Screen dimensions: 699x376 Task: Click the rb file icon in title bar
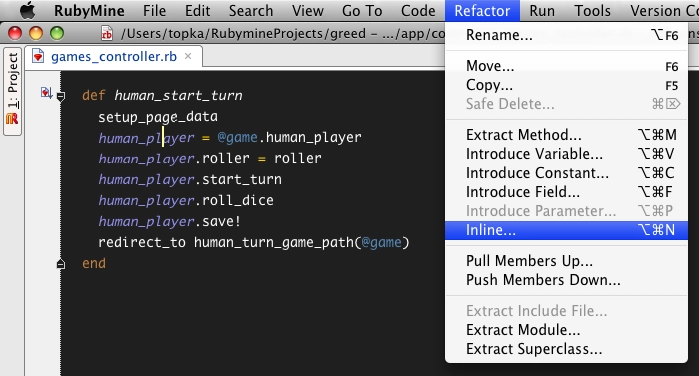pyautogui.click(x=107, y=33)
